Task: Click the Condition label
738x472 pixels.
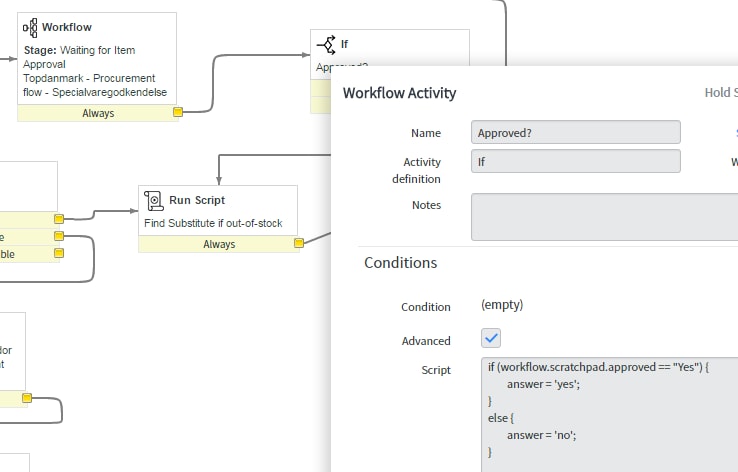Action: 426,307
